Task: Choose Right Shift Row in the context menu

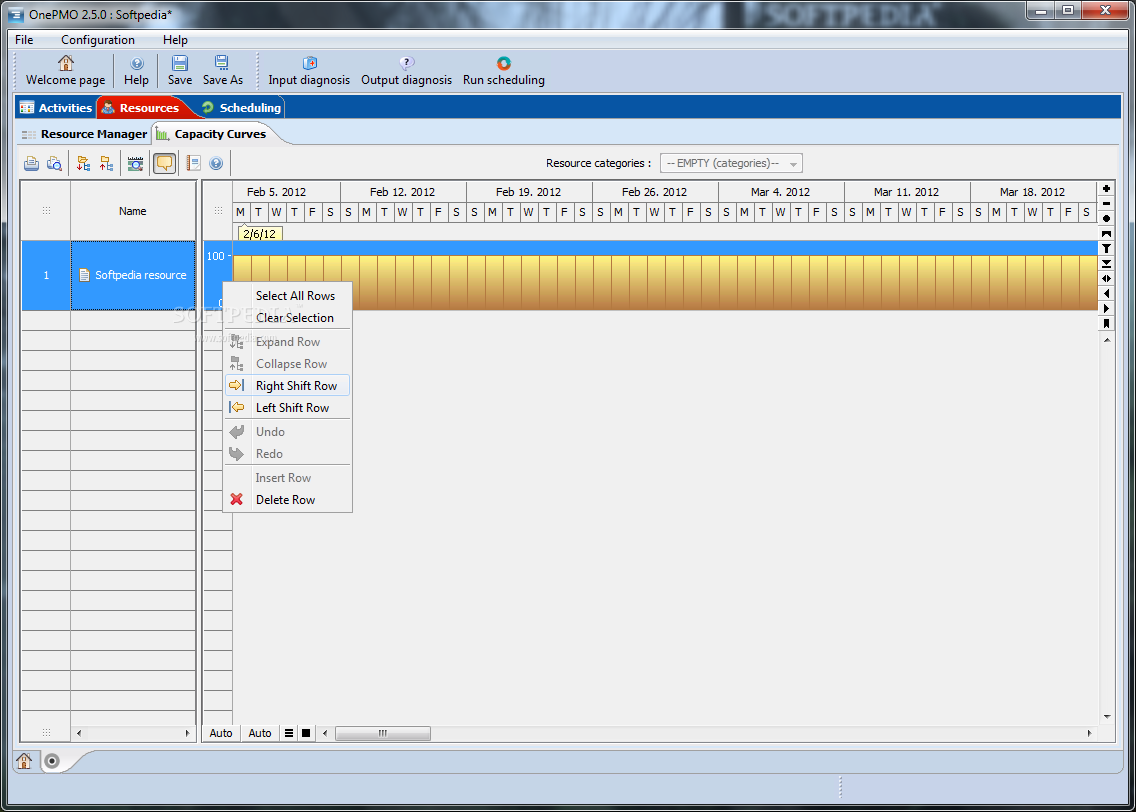Action: (x=288, y=386)
